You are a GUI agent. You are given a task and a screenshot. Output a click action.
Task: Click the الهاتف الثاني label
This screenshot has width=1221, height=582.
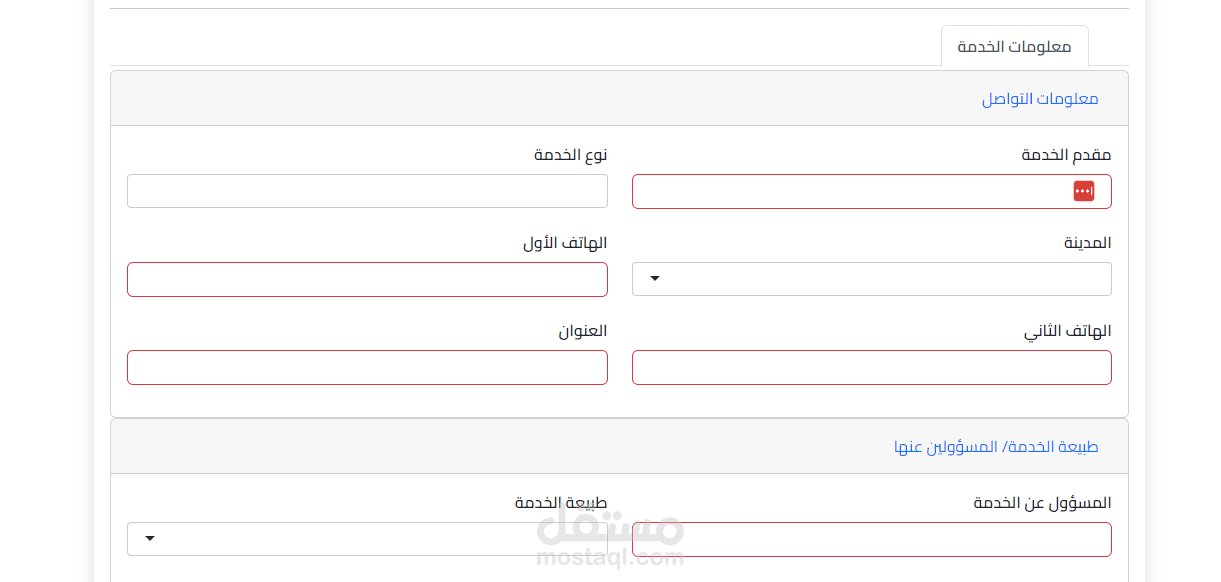[1067, 331]
